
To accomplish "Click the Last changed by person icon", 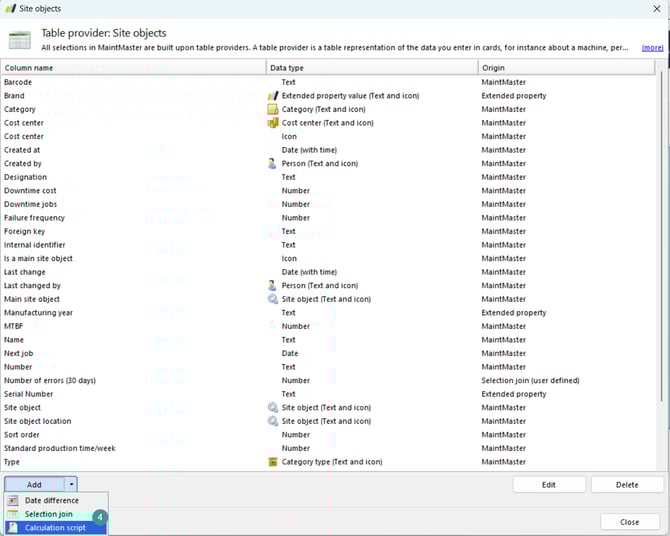I will pyautogui.click(x=272, y=286).
